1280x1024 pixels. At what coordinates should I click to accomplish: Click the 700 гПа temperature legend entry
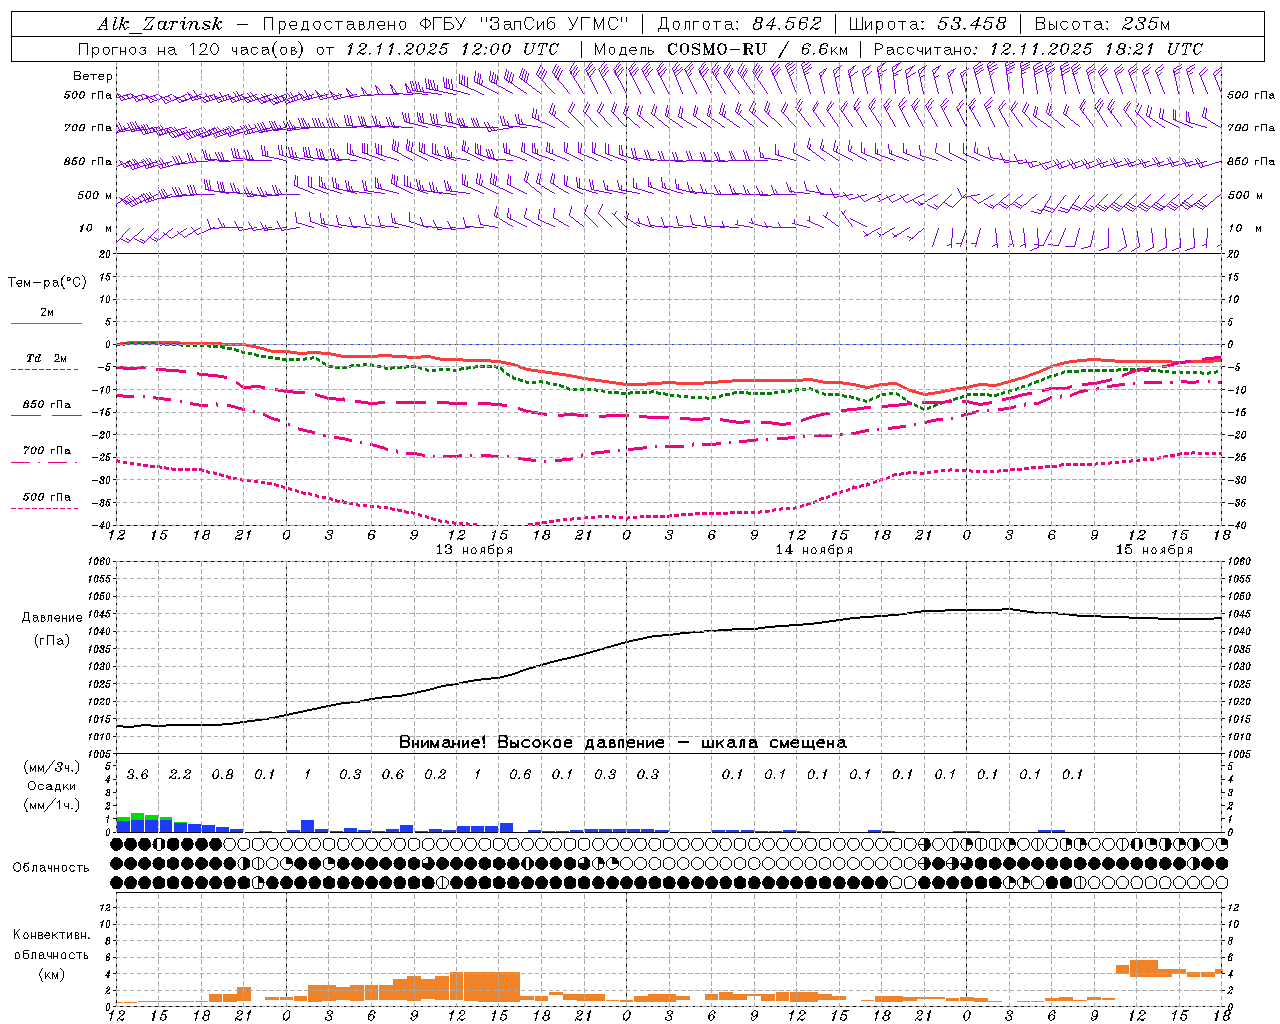tap(46, 451)
